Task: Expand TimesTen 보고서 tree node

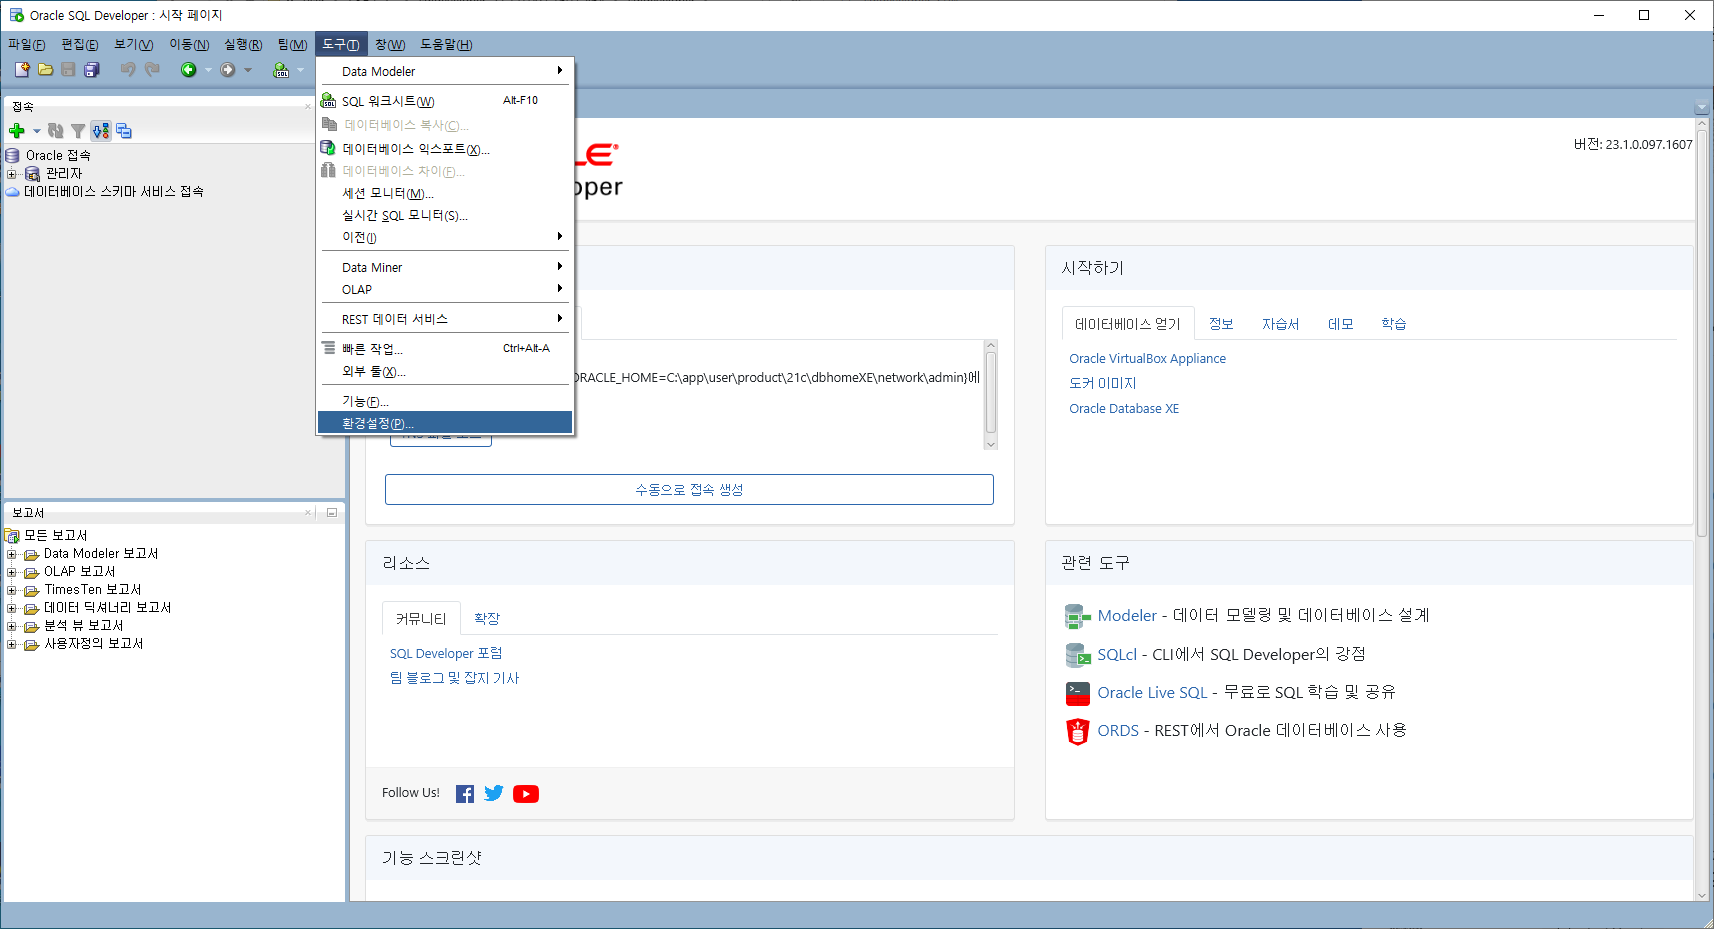Action: coord(12,590)
